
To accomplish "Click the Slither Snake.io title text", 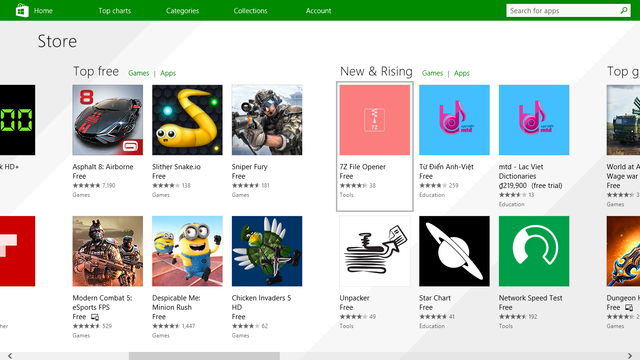I will tap(176, 167).
